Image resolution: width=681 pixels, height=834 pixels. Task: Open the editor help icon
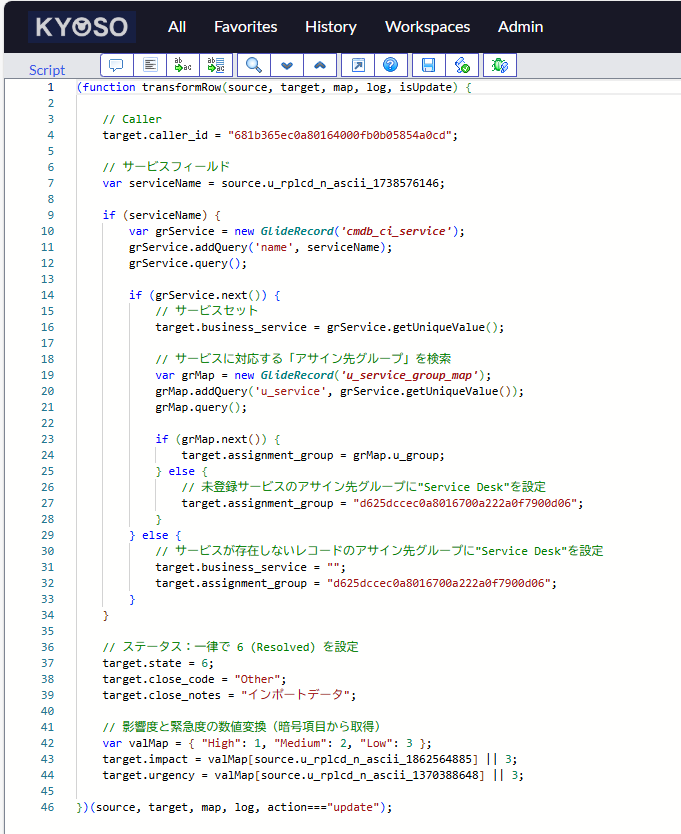pyautogui.click(x=390, y=65)
